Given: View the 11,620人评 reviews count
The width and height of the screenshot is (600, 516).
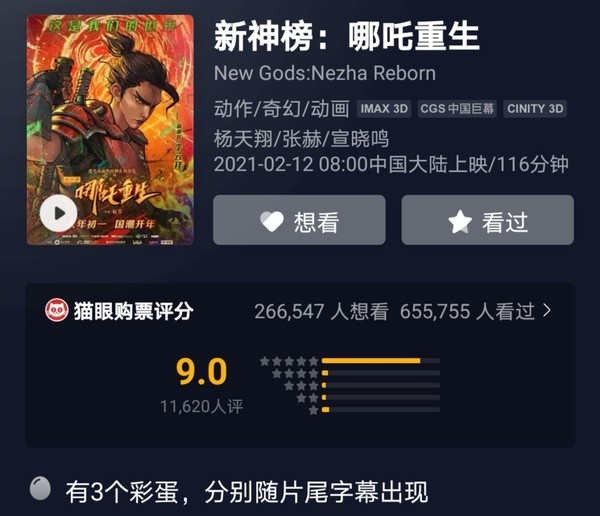Looking at the screenshot, I should coord(202,407).
